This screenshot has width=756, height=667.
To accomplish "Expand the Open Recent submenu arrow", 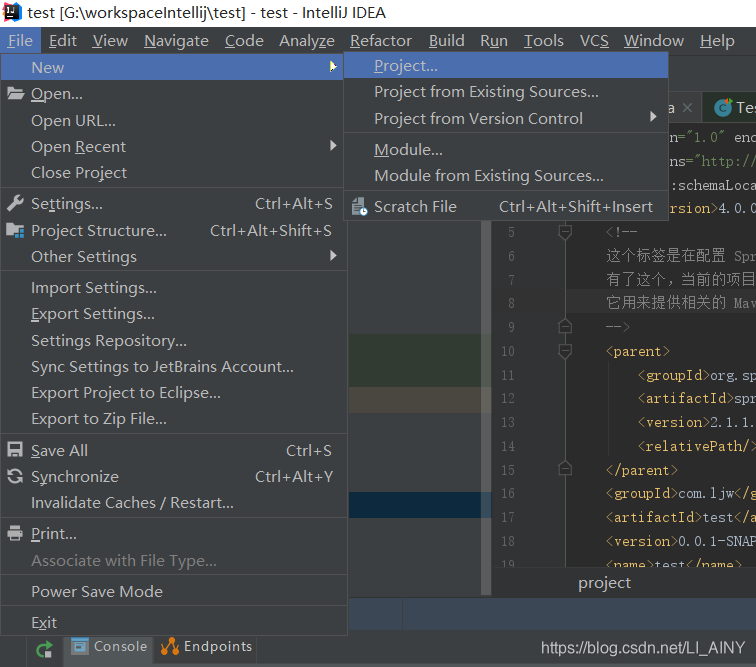I will [x=333, y=146].
